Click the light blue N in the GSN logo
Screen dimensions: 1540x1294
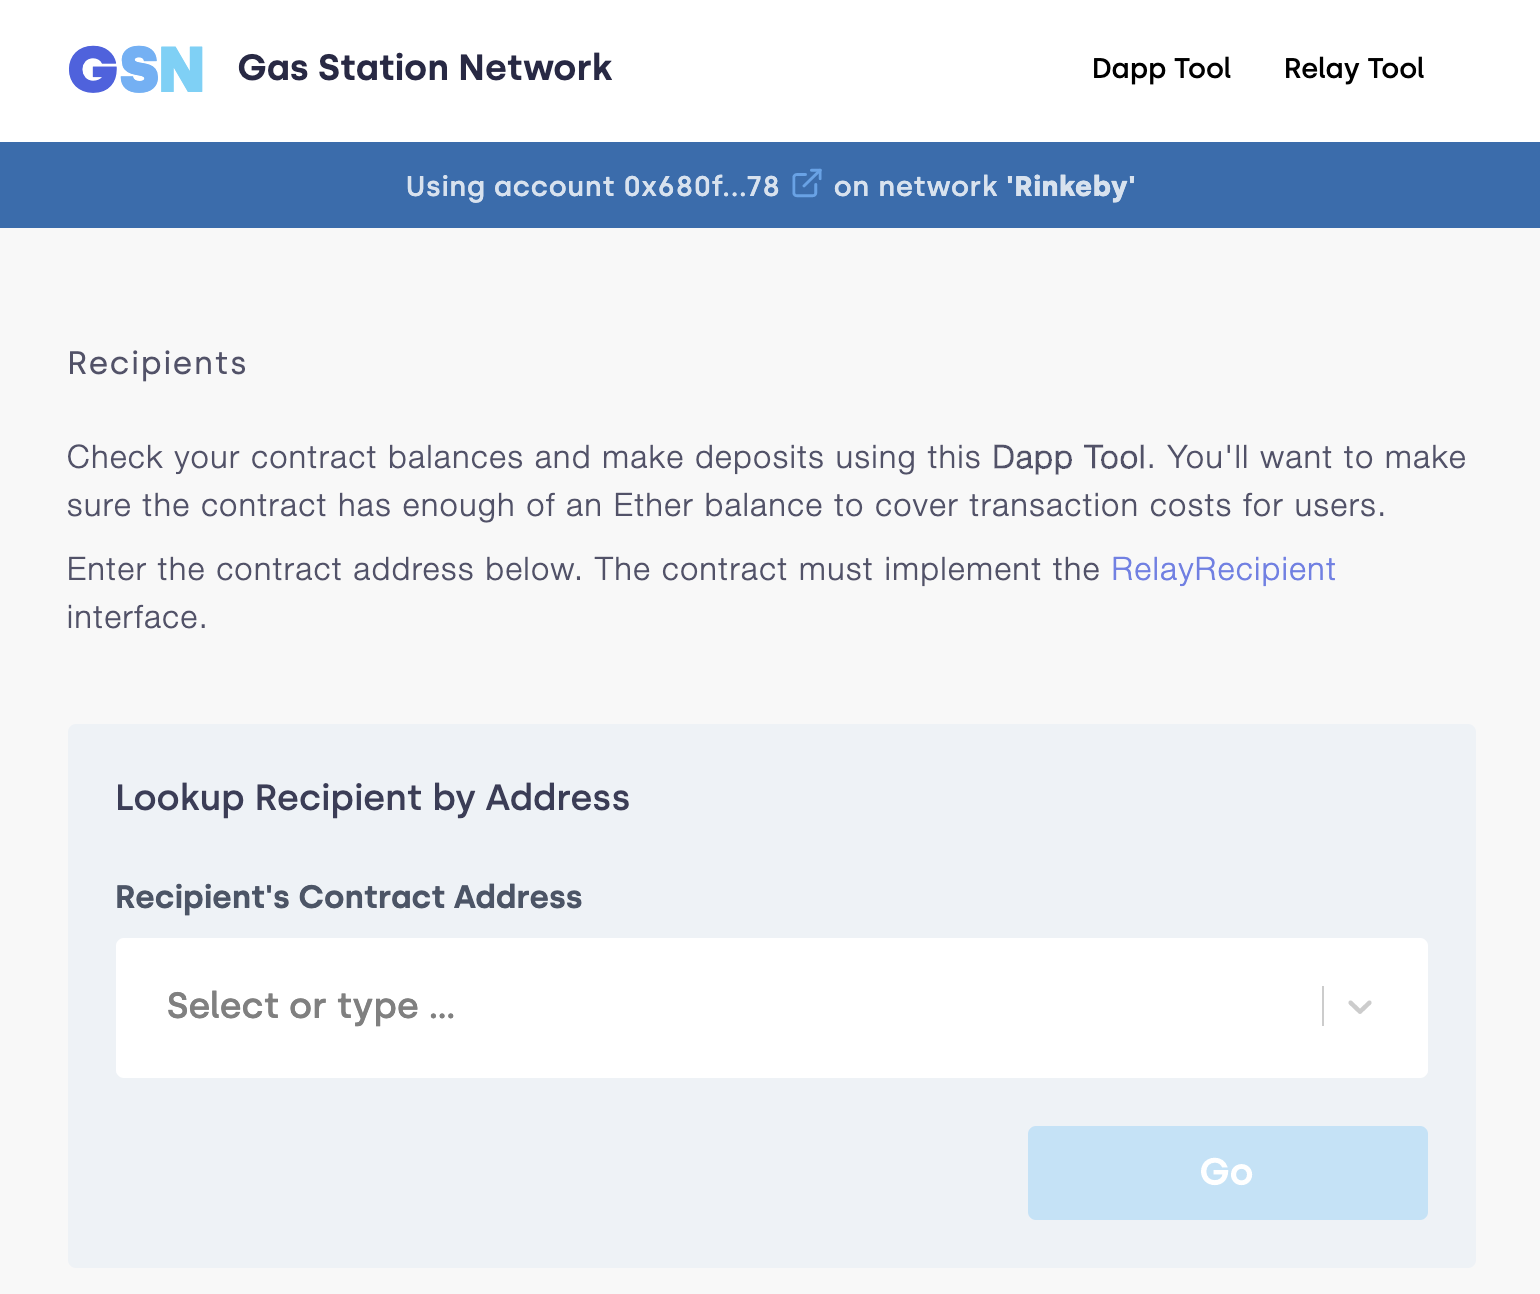[180, 68]
